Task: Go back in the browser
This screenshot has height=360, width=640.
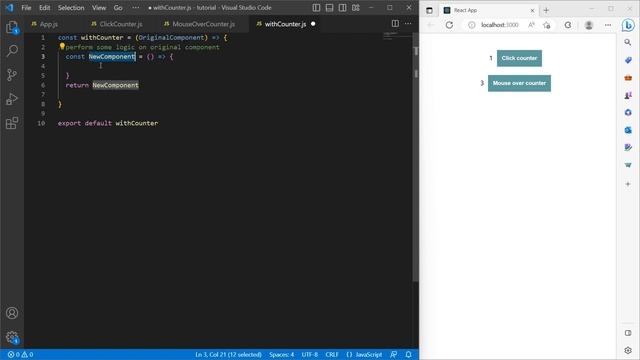Action: pos(431,25)
